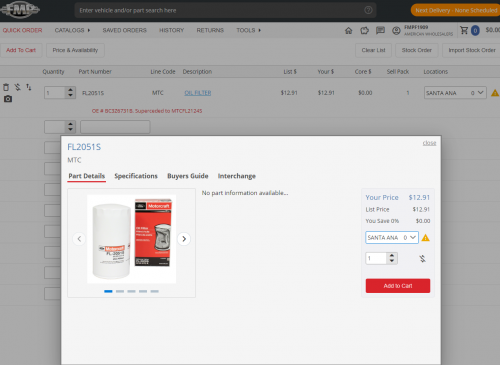Open the user account icon
The image size is (500, 365).
pos(396,31)
